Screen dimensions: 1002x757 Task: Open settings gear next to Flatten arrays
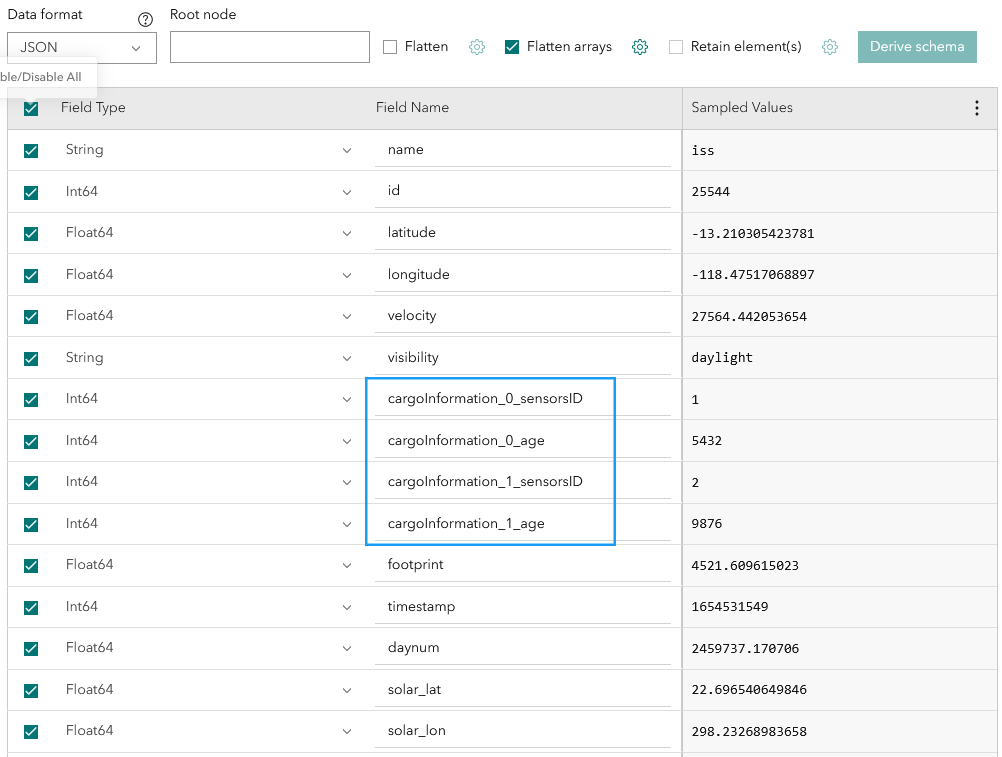639,46
